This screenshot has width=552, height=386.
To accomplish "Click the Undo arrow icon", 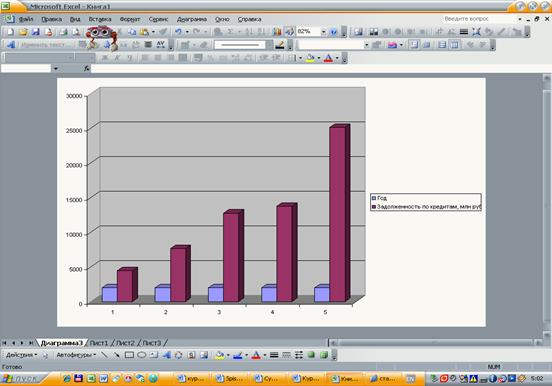I will click(178, 32).
